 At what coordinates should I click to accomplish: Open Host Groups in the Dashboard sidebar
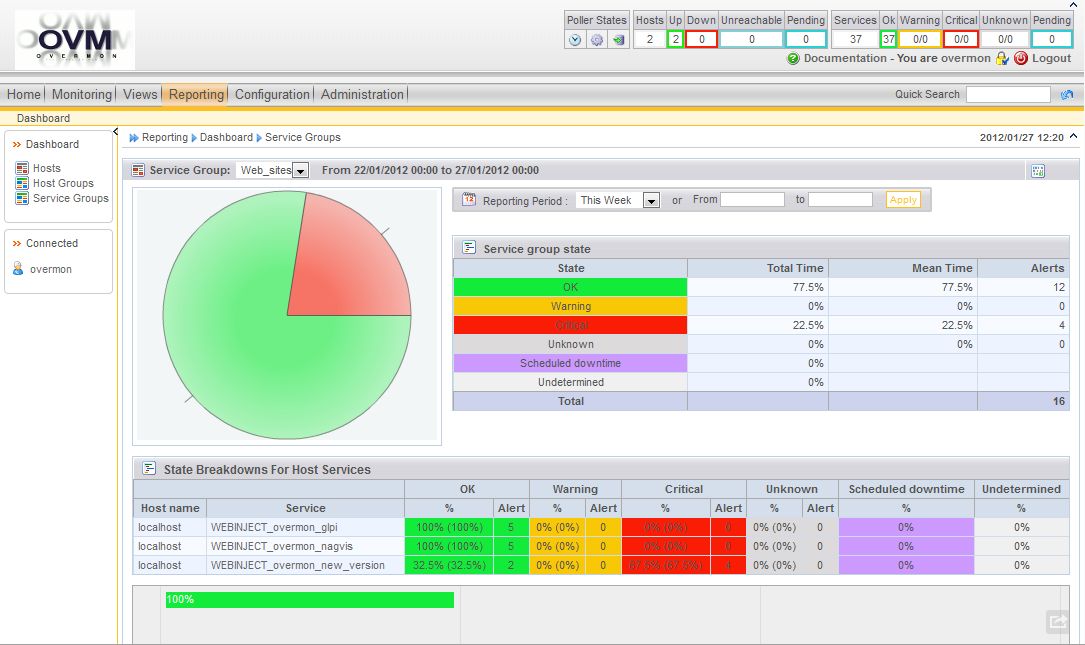point(63,183)
